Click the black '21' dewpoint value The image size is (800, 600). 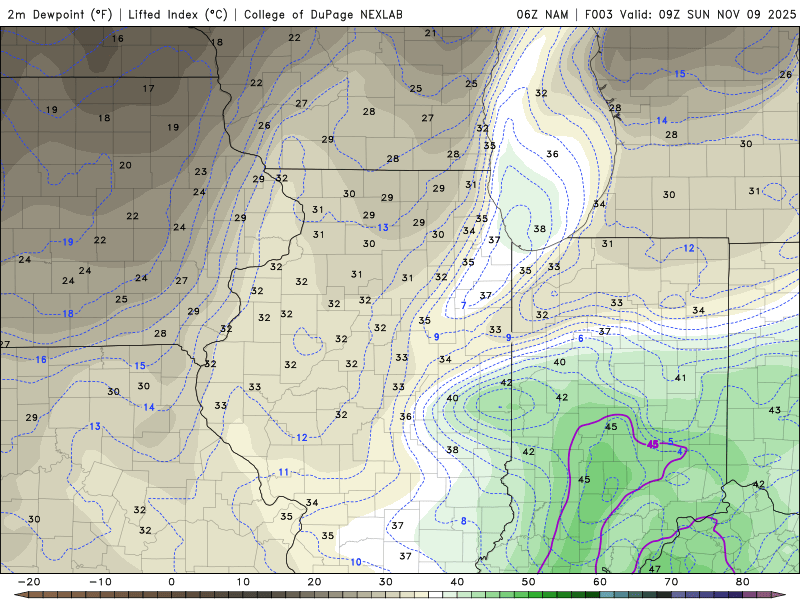tap(431, 33)
